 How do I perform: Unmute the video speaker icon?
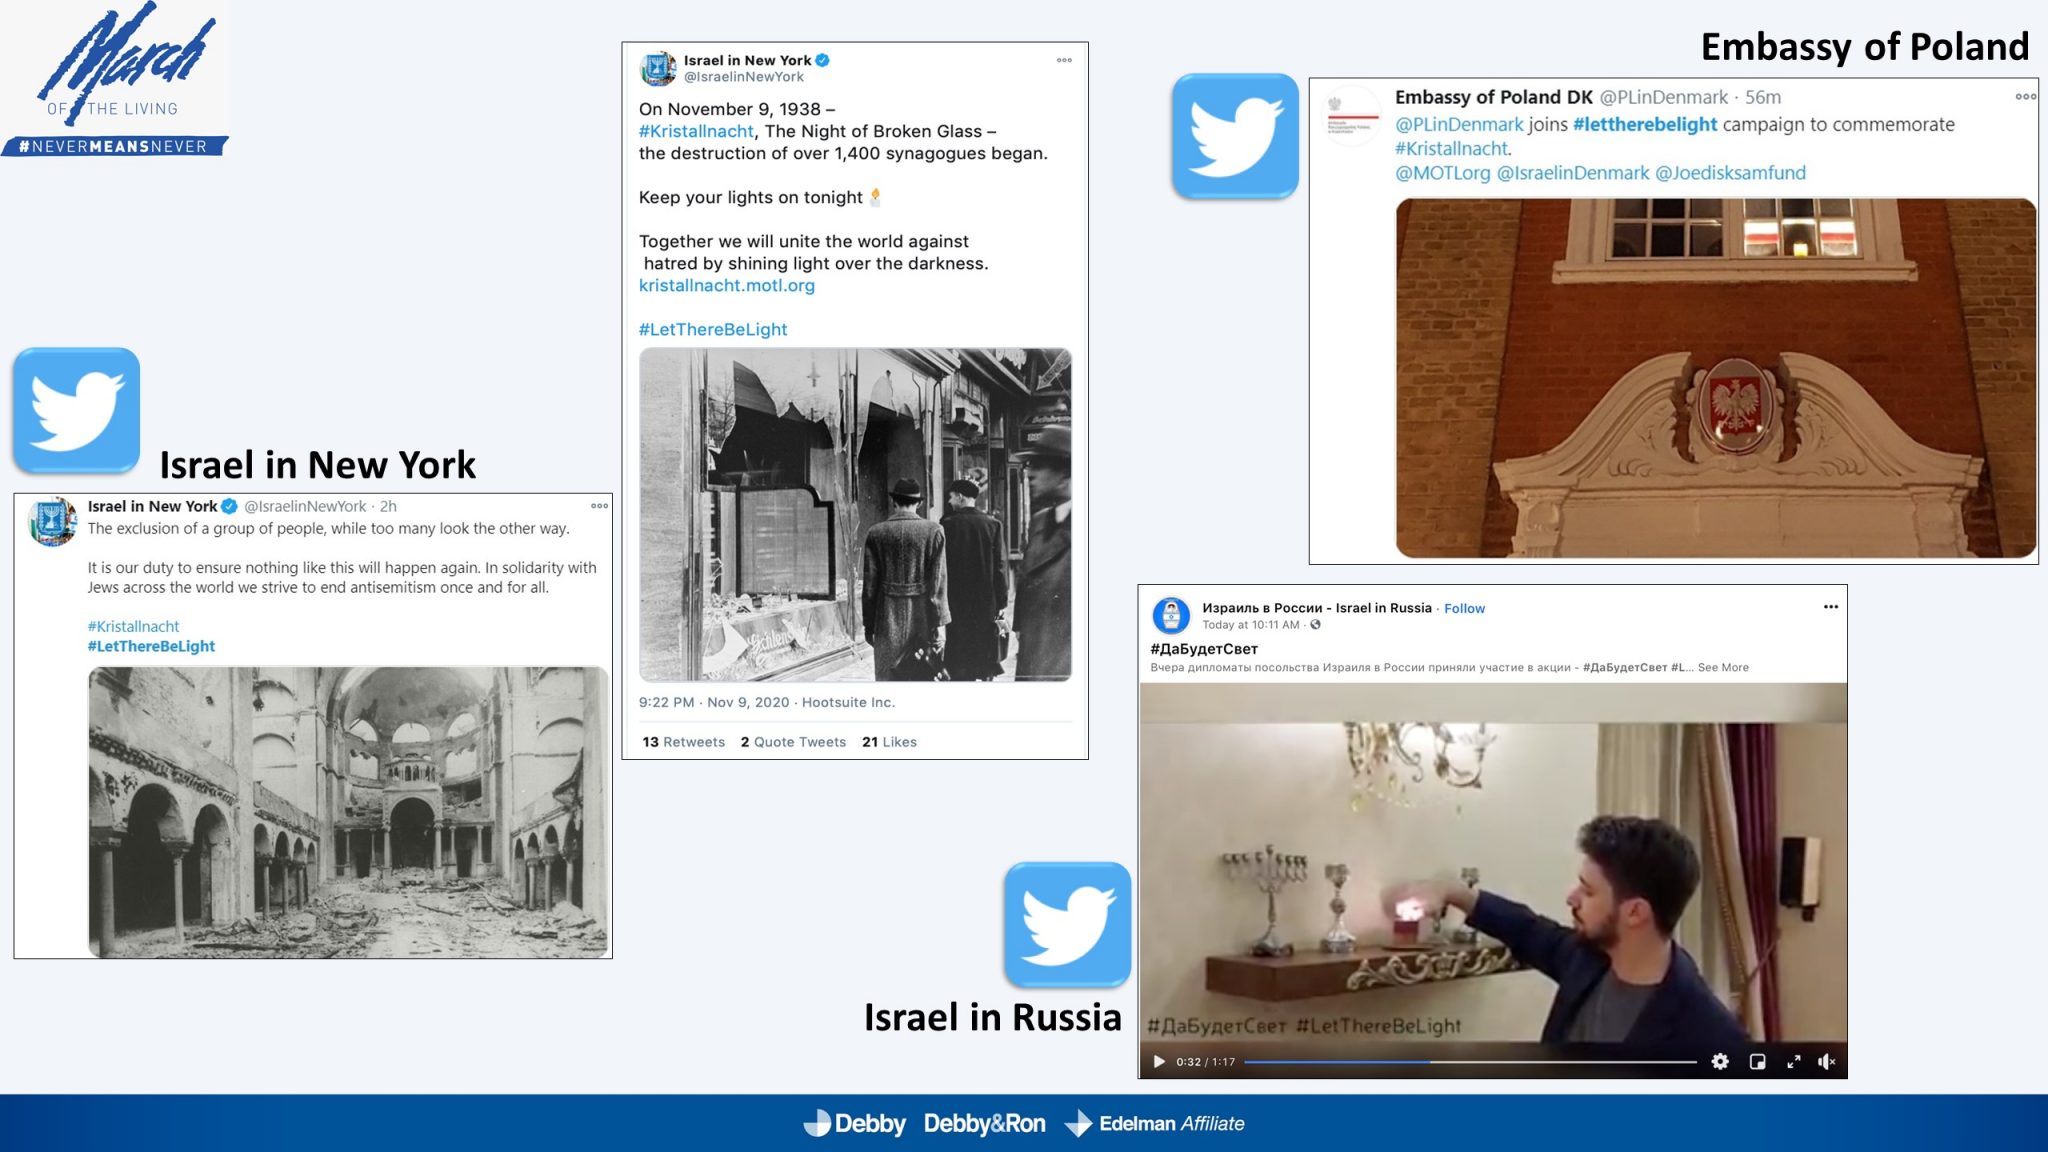[1826, 1062]
